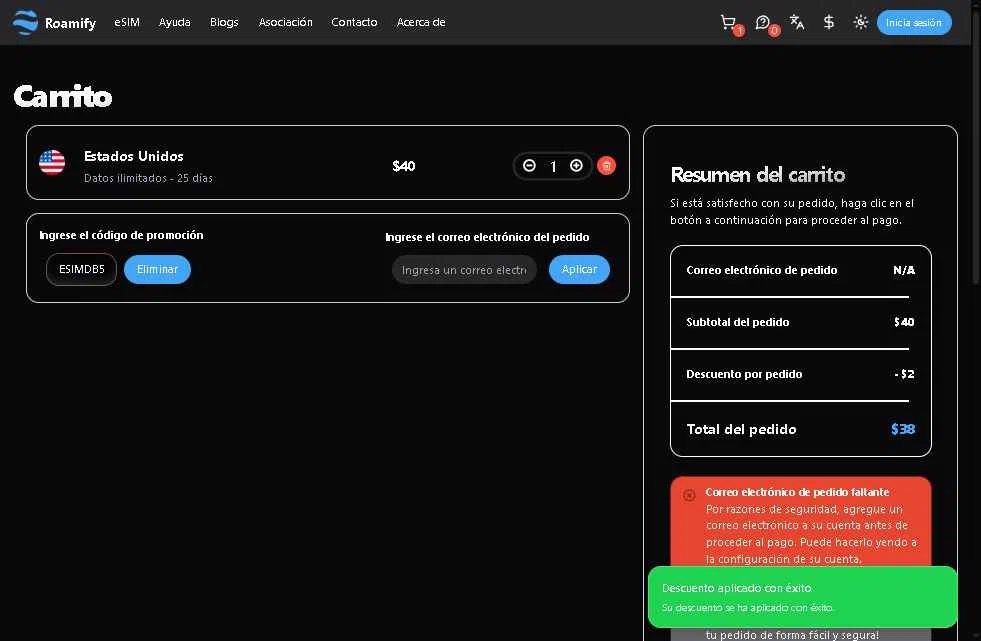981x641 pixels.
Task: Click the N/A email value
Action: [904, 270]
